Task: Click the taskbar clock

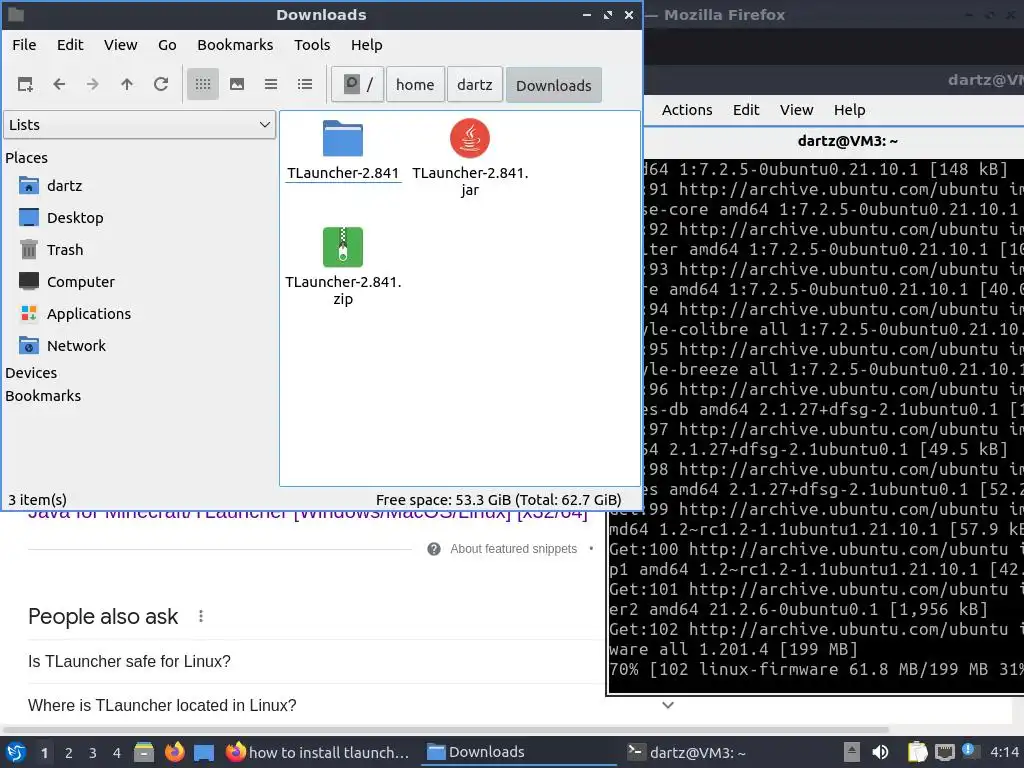Action: [x=1004, y=752]
